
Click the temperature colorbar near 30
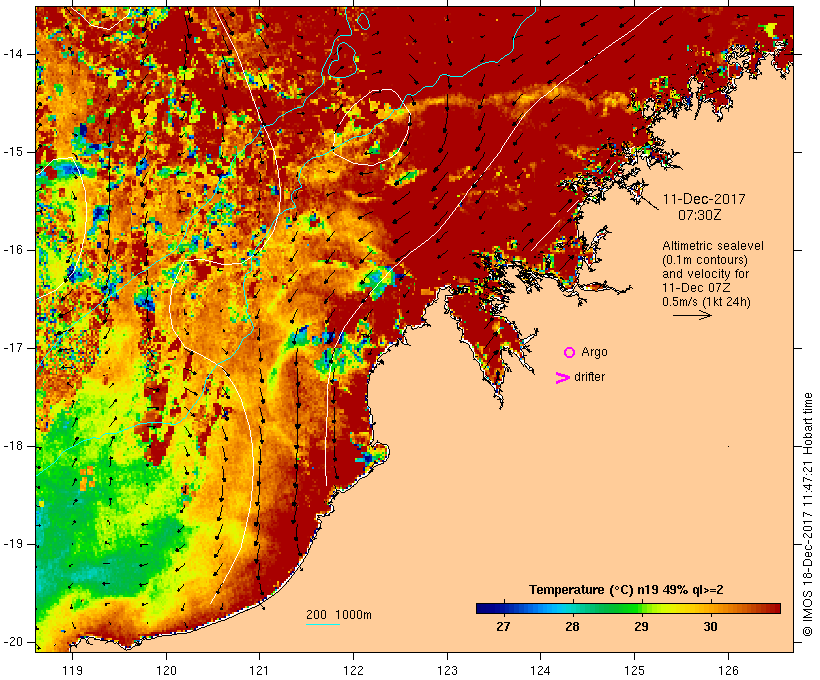tap(710, 608)
